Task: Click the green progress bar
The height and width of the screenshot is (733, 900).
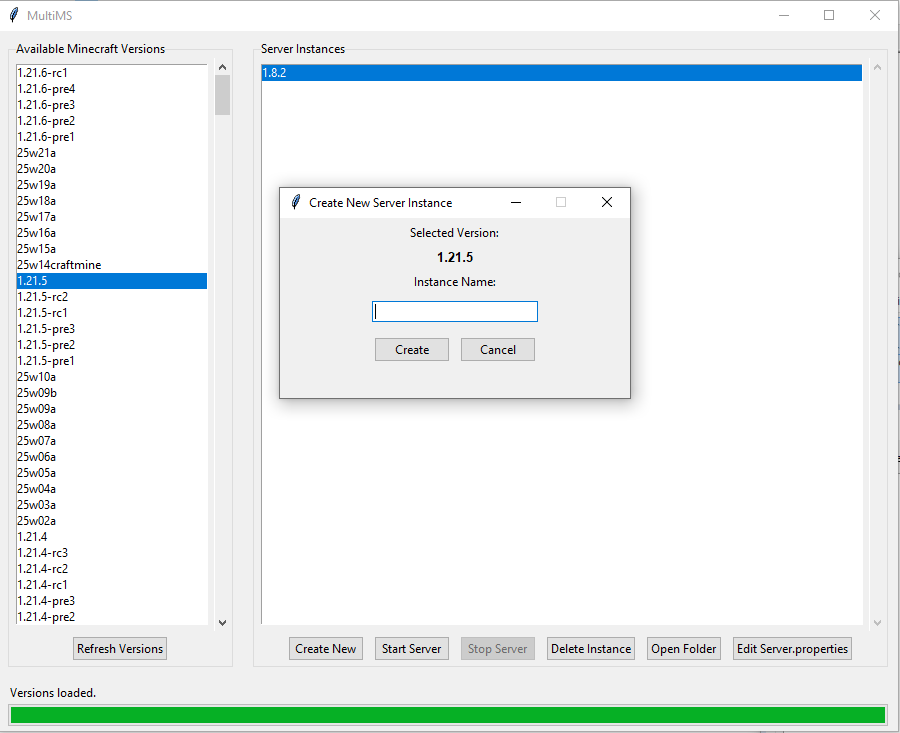Action: pos(448,715)
